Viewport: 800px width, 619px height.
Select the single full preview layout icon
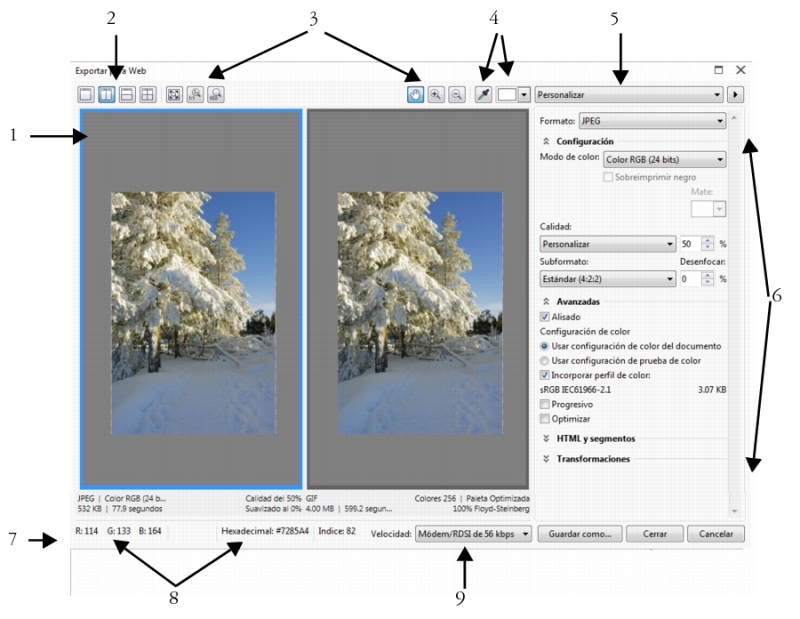tap(86, 95)
